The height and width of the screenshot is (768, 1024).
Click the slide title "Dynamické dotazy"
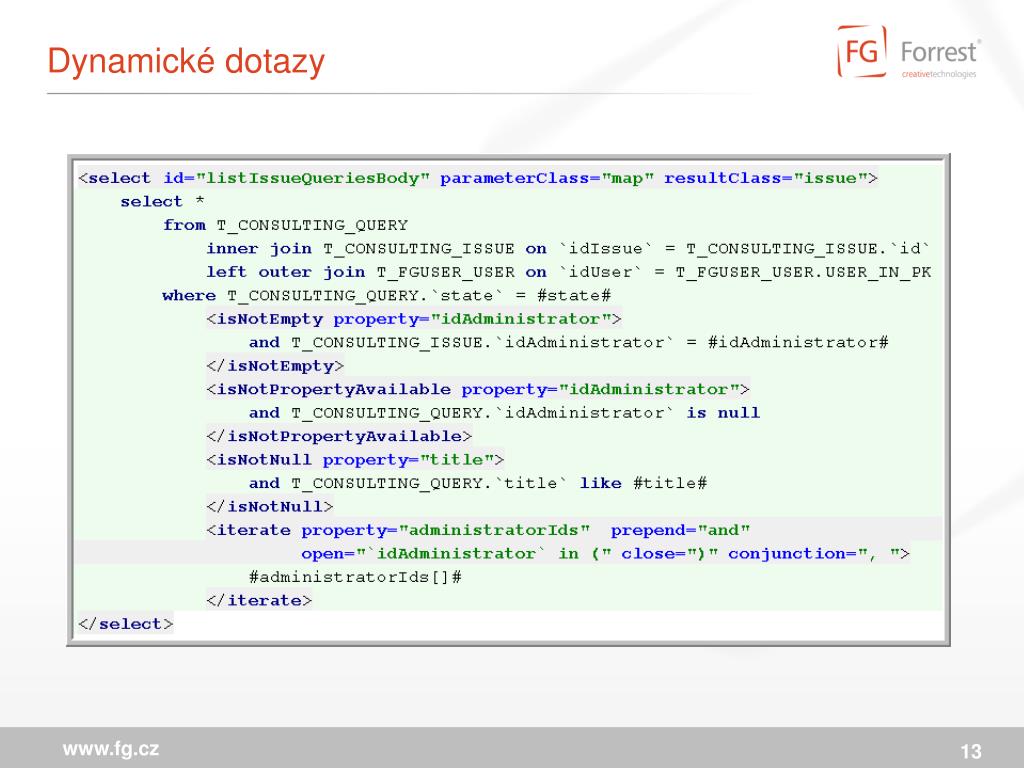[186, 61]
